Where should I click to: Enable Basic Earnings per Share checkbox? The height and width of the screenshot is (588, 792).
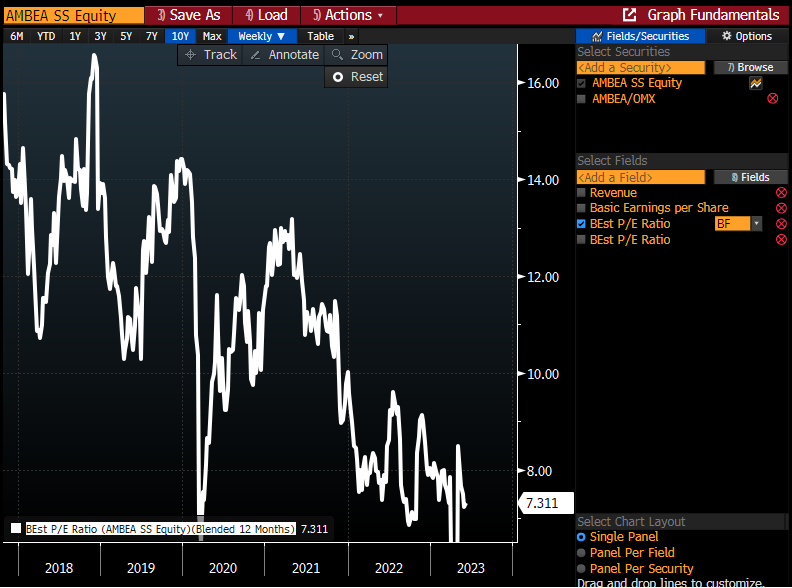[x=581, y=208]
